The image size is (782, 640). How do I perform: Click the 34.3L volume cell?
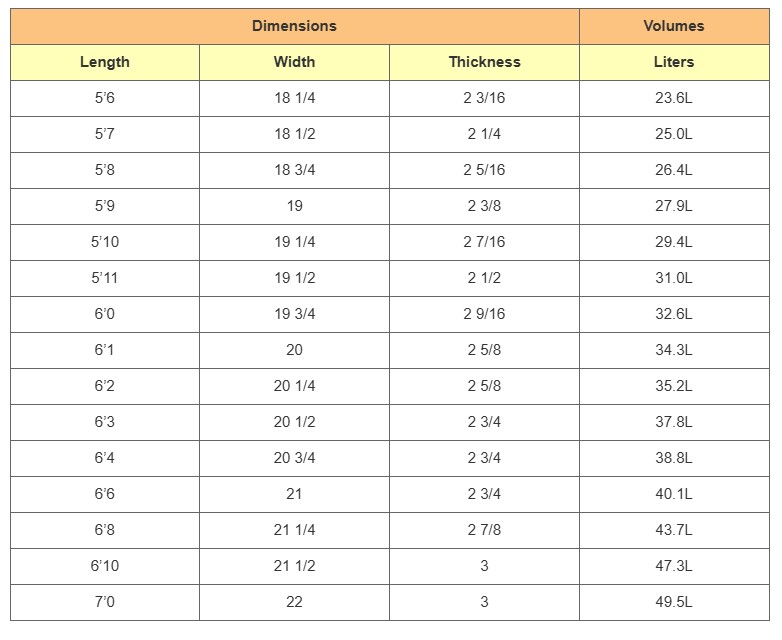[x=673, y=350]
